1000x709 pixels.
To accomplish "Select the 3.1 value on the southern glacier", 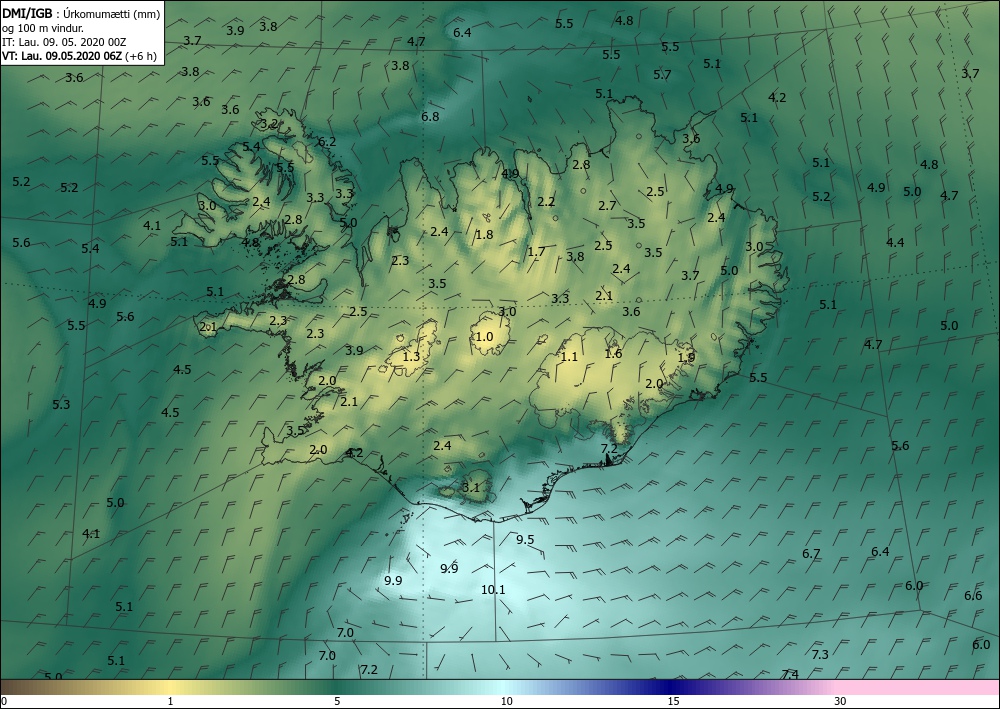I will click(471, 488).
